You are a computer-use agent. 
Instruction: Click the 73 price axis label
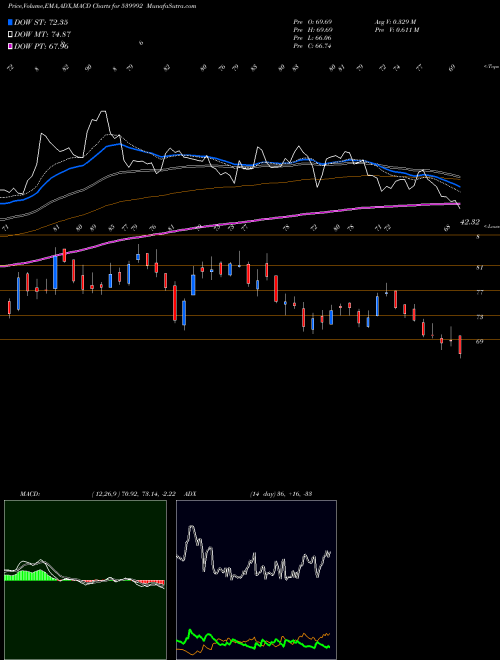[x=479, y=317]
